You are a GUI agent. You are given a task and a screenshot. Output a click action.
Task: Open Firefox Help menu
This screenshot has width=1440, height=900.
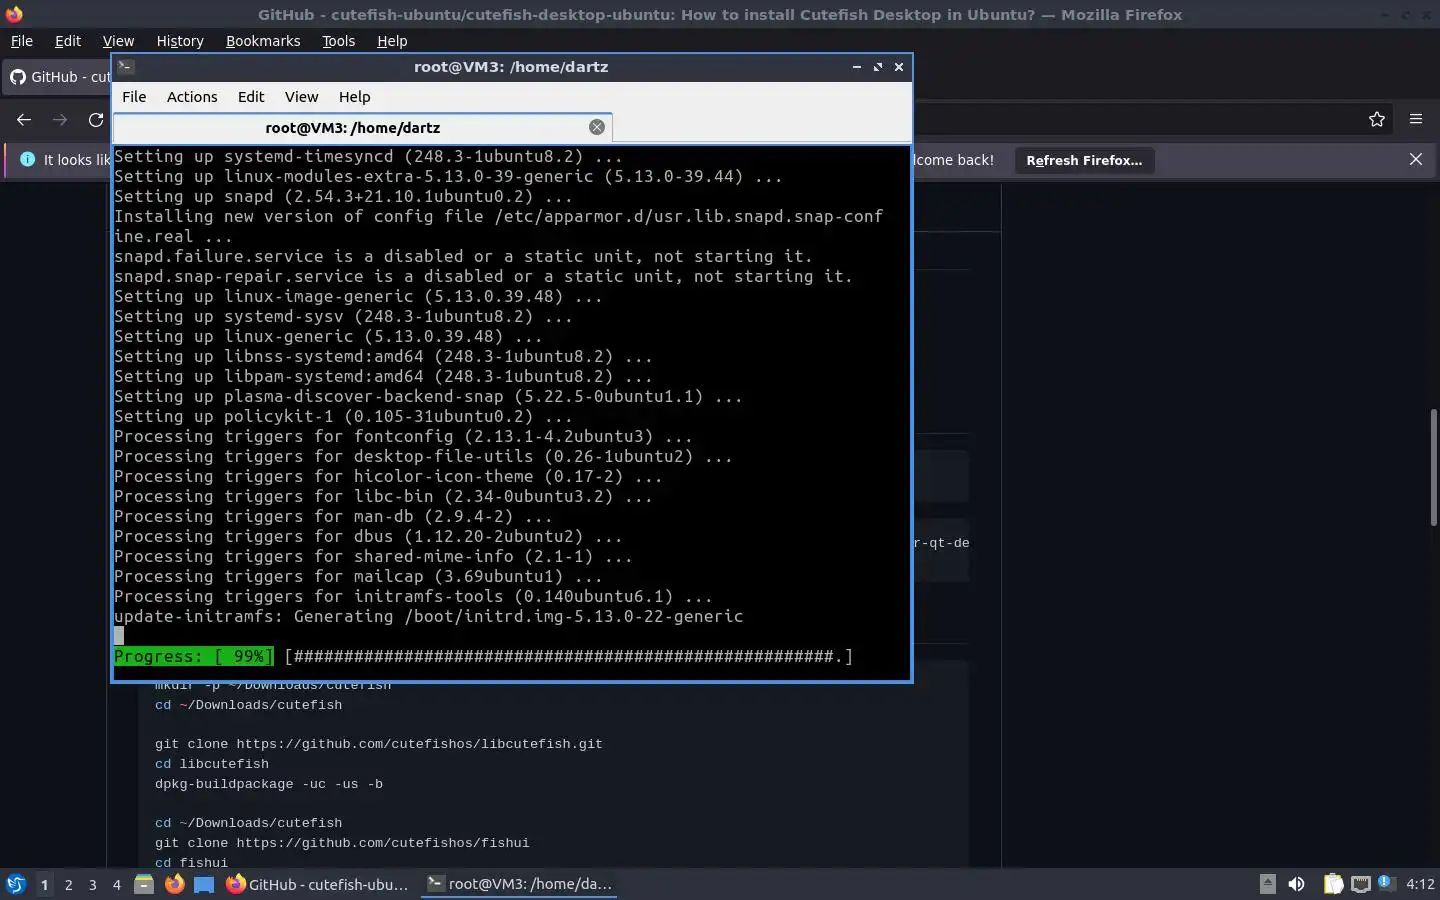(x=392, y=41)
